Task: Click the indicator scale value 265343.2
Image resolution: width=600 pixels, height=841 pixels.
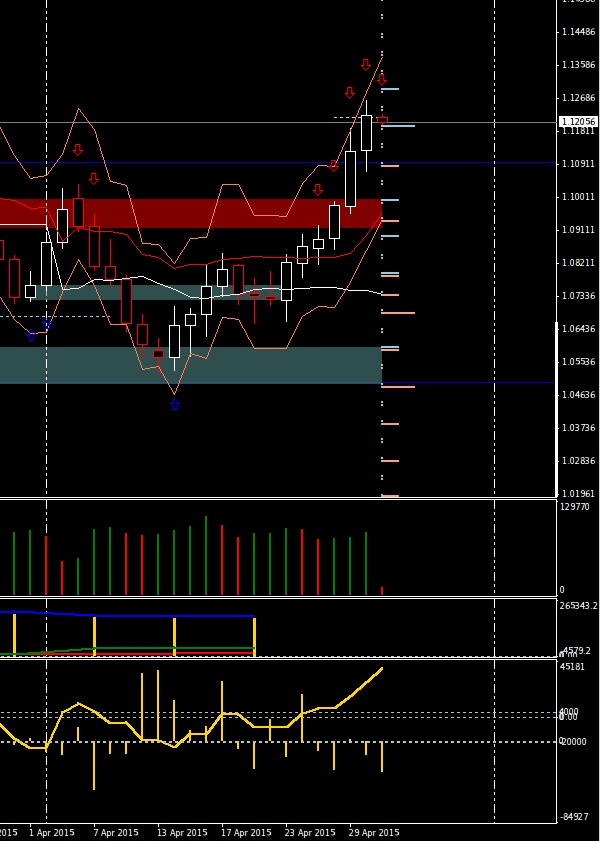Action: pos(578,606)
